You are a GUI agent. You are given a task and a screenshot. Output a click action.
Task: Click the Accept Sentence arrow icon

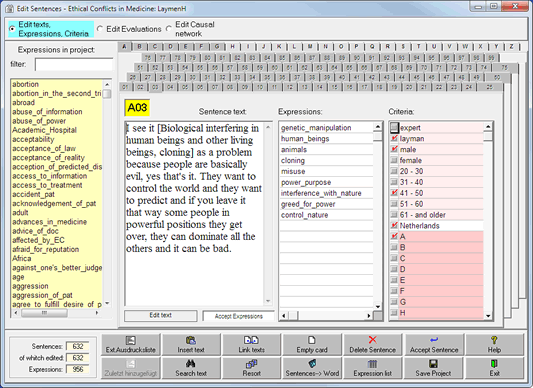tap(434, 340)
